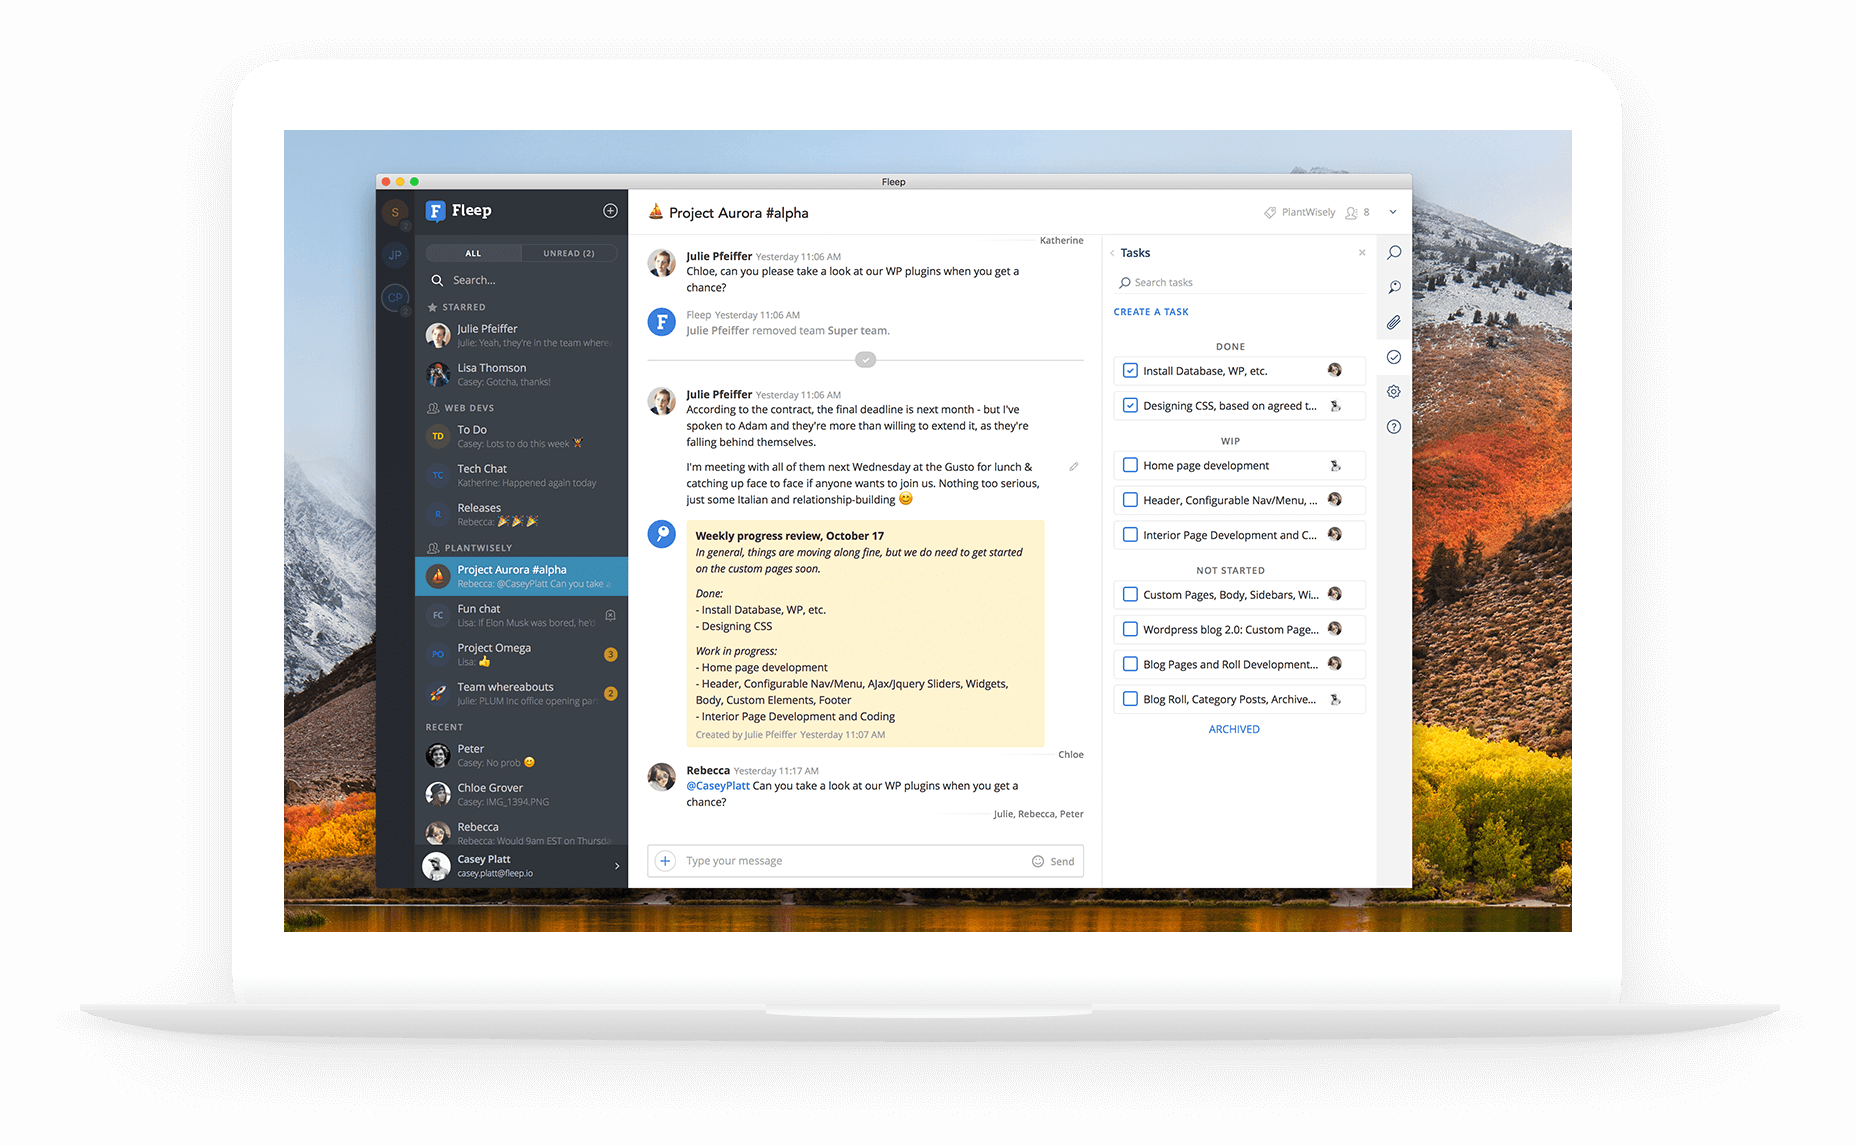Image resolution: width=1856 pixels, height=1146 pixels.
Task: Click the Create a Task link
Action: pos(1151,312)
